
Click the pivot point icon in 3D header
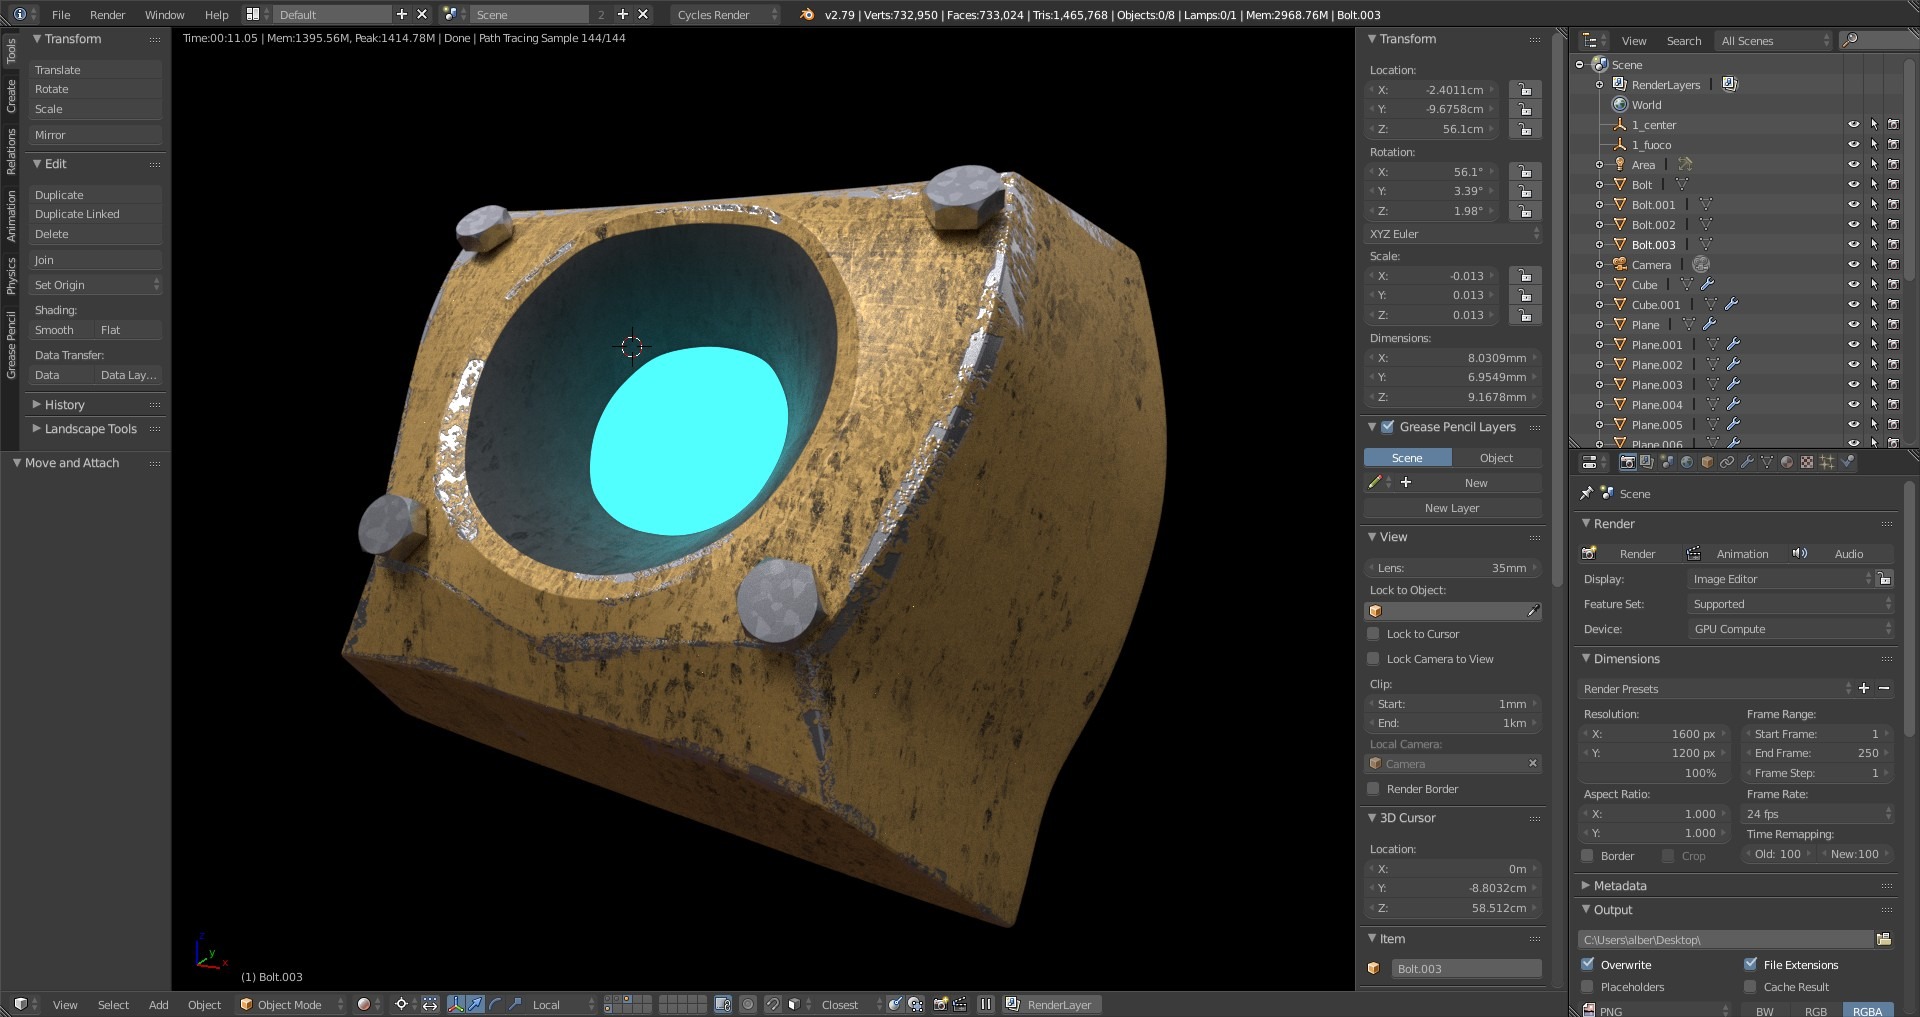pos(401,1004)
